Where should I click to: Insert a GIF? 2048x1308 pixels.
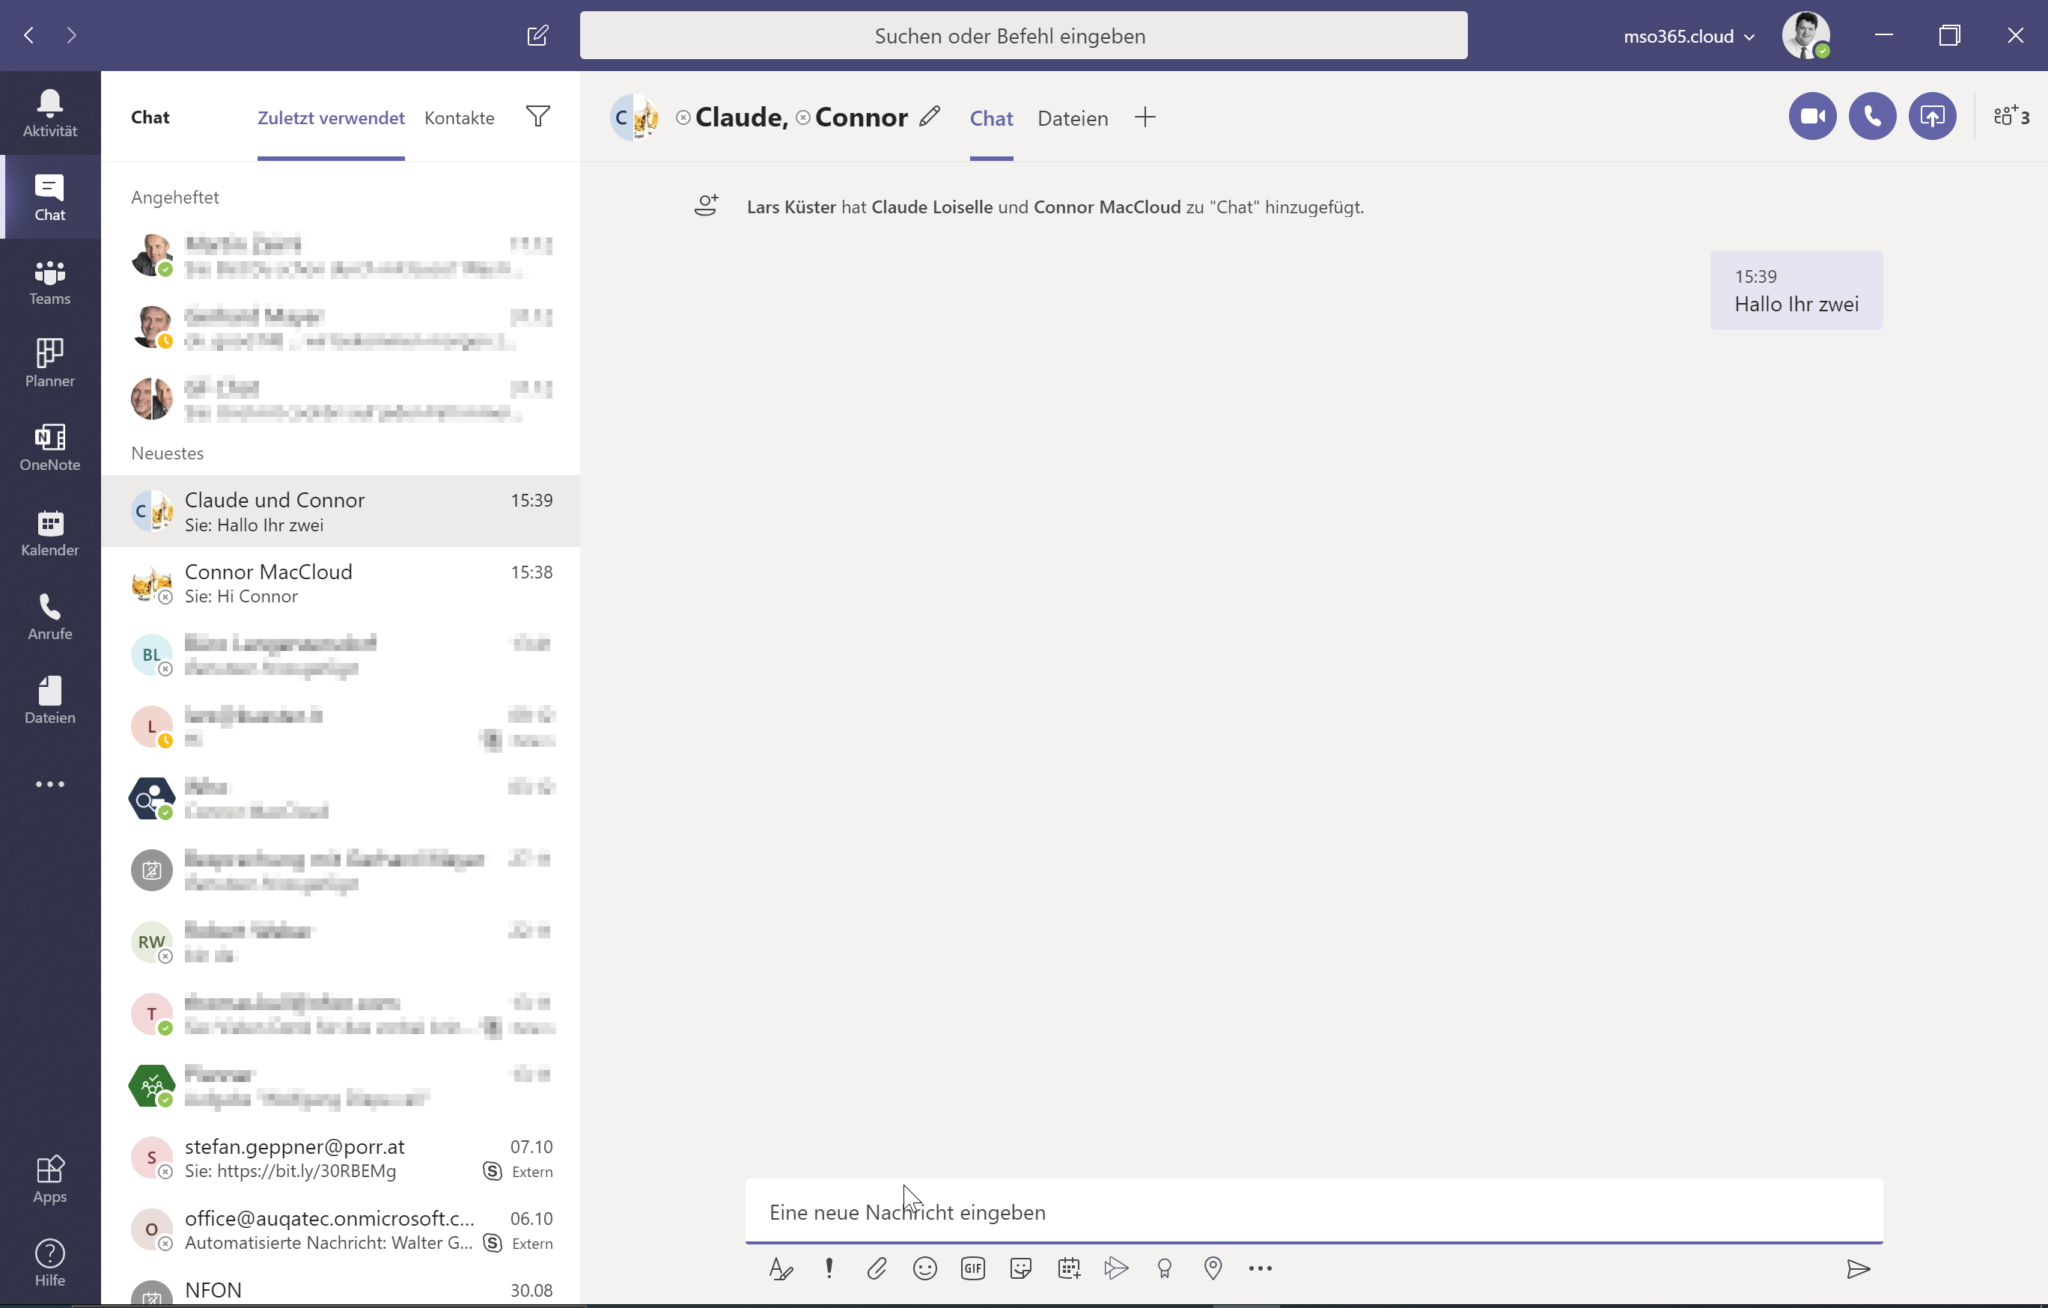pyautogui.click(x=973, y=1269)
